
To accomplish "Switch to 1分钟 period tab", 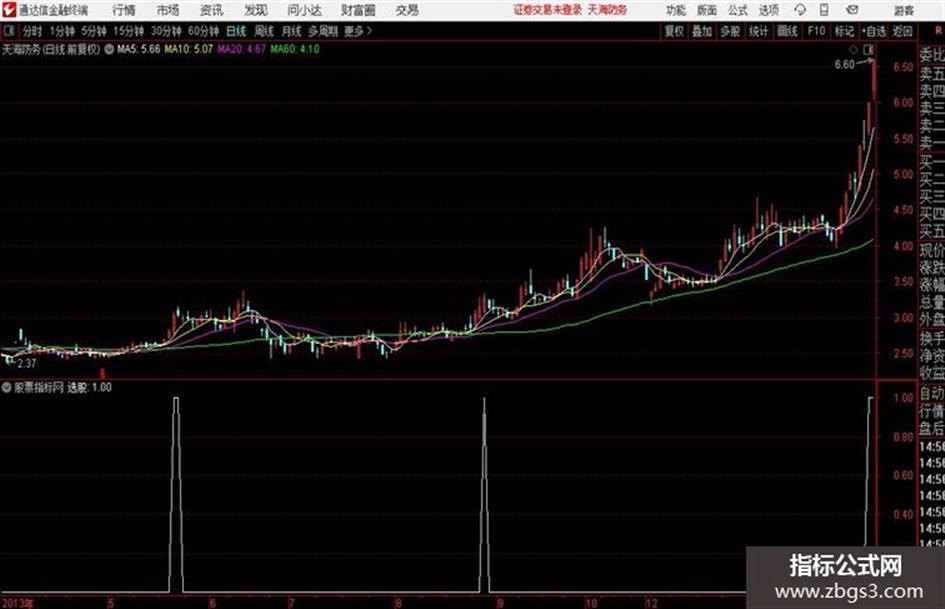I will click(62, 31).
